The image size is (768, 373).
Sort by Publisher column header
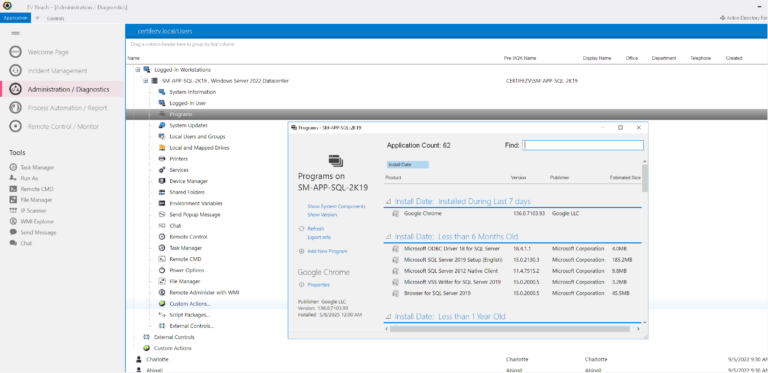[559, 177]
